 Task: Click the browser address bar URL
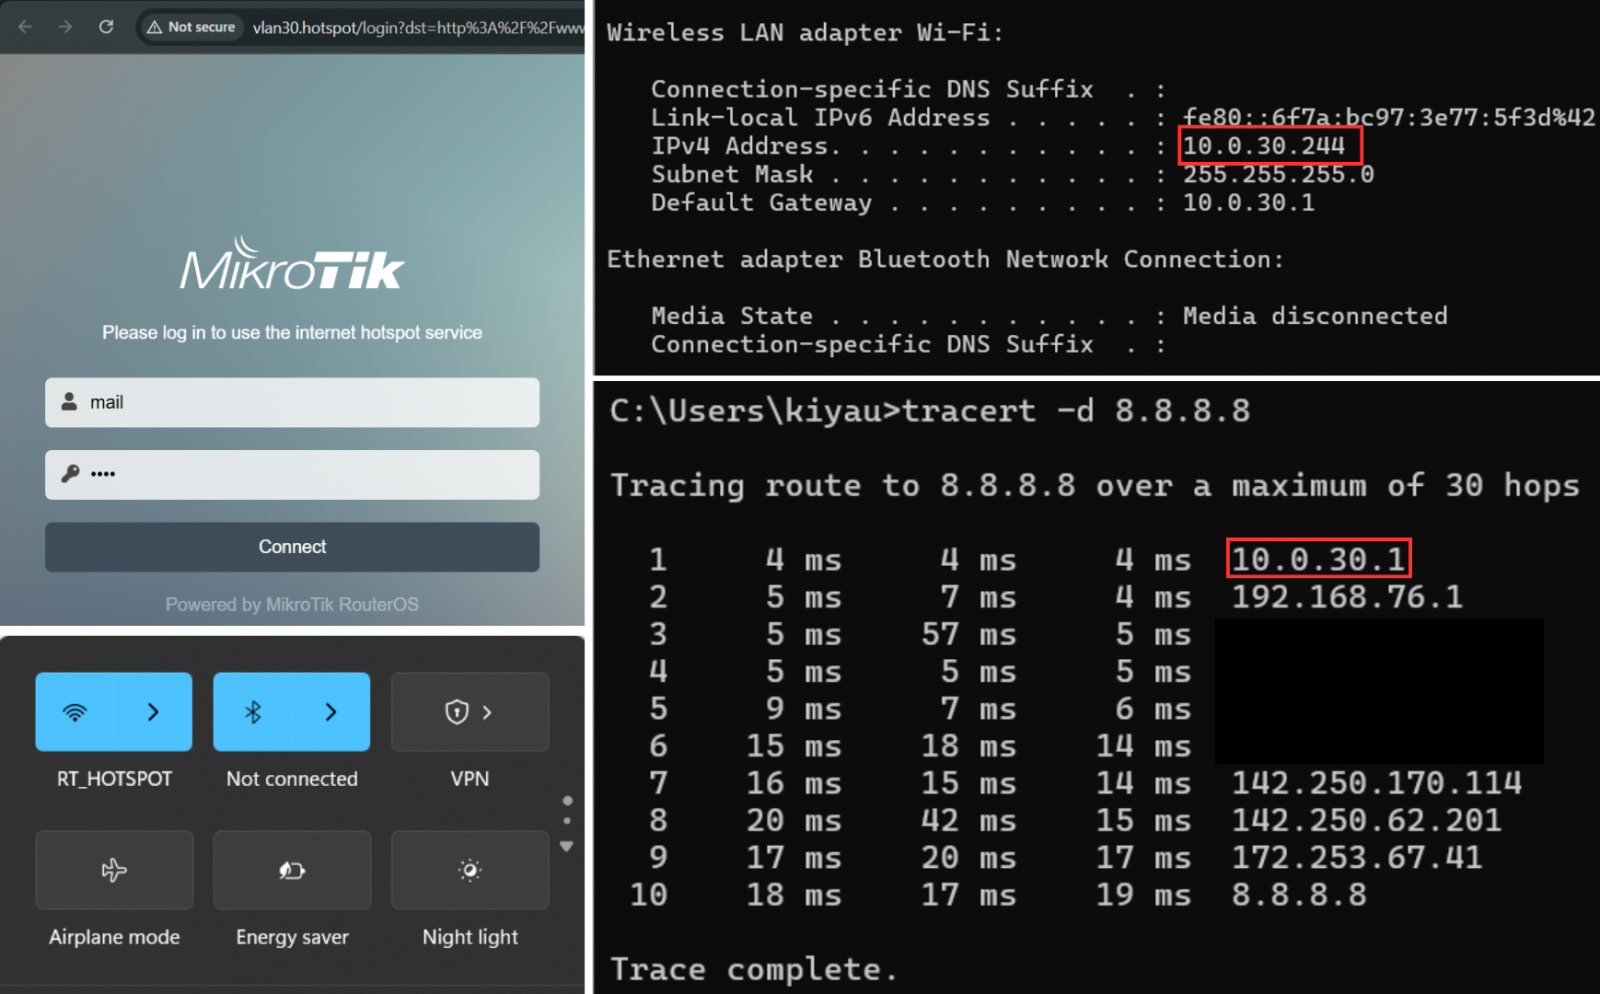[417, 27]
